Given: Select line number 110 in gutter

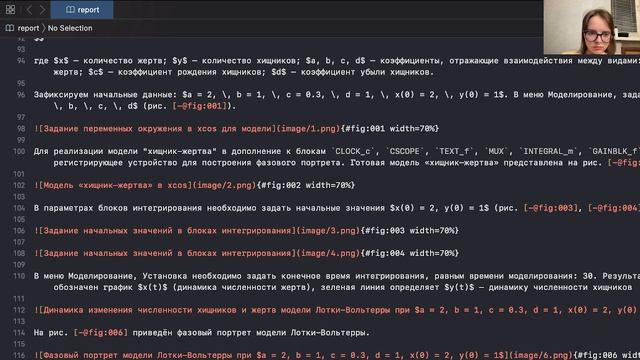Looking at the screenshot, I should pos(19,276).
